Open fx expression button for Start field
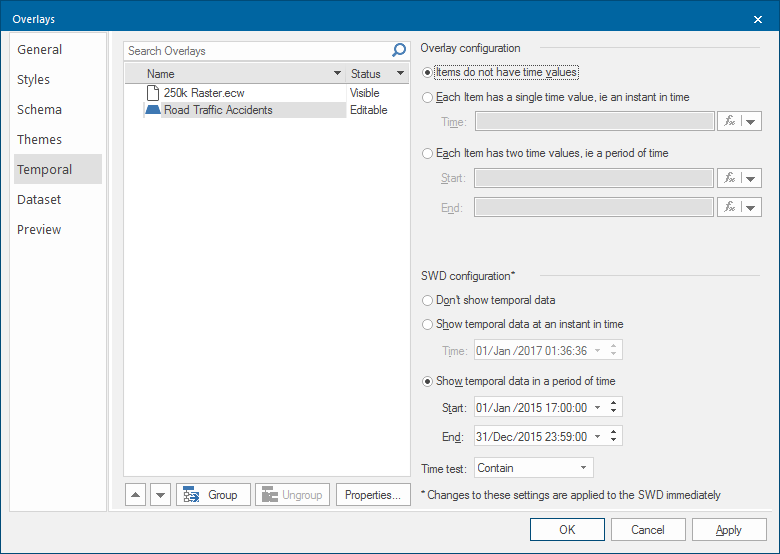Viewport: 780px width, 554px height. click(x=730, y=178)
